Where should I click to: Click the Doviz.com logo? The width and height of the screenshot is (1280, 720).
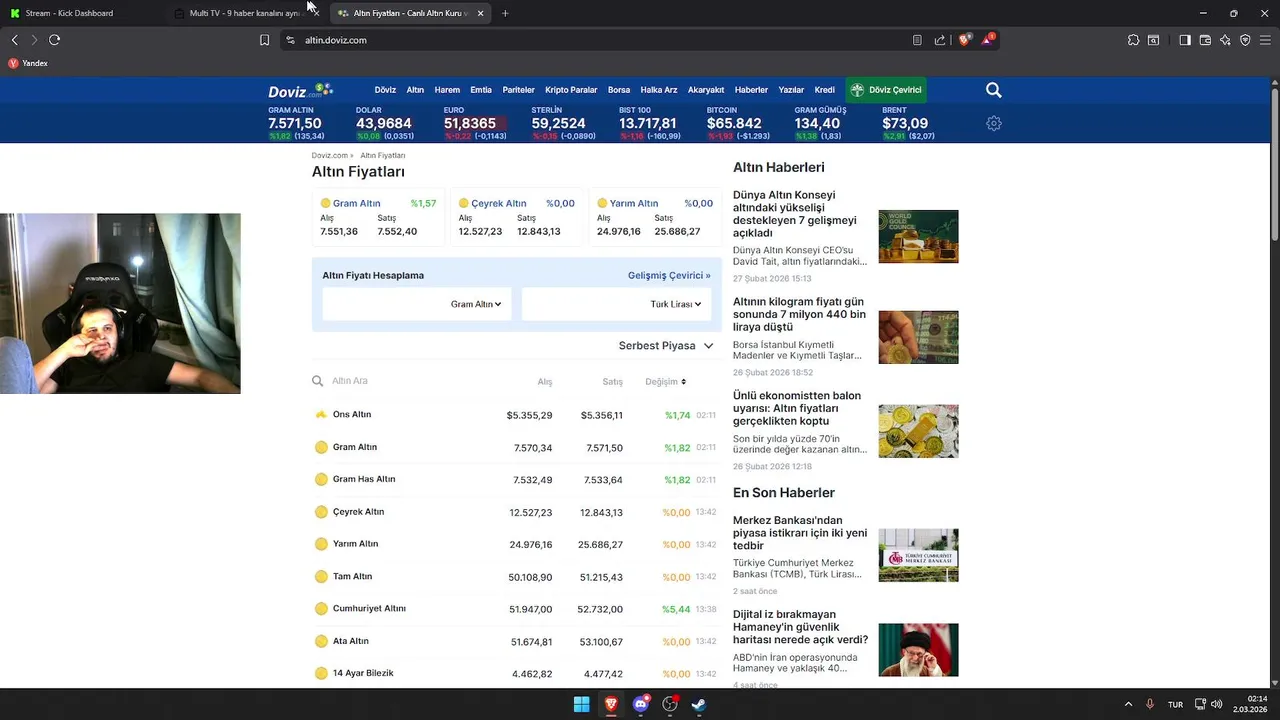(x=299, y=90)
